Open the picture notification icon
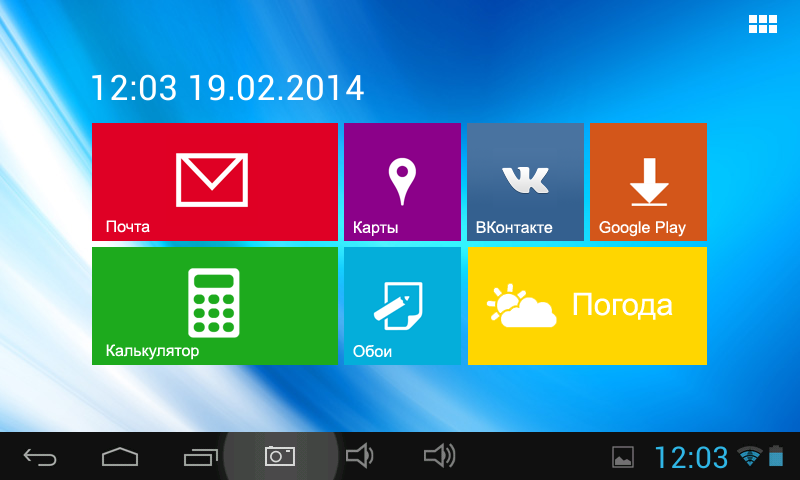This screenshot has width=800, height=480. click(623, 458)
